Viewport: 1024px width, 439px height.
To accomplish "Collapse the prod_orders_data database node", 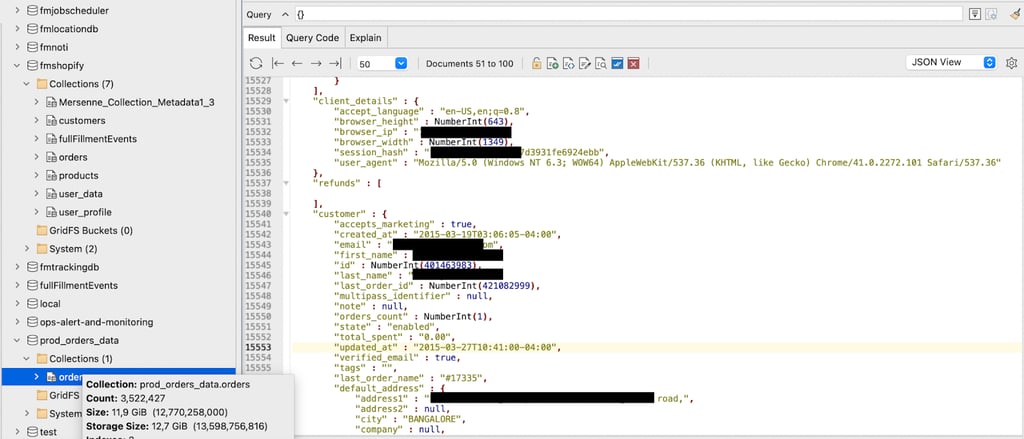I will [18, 340].
